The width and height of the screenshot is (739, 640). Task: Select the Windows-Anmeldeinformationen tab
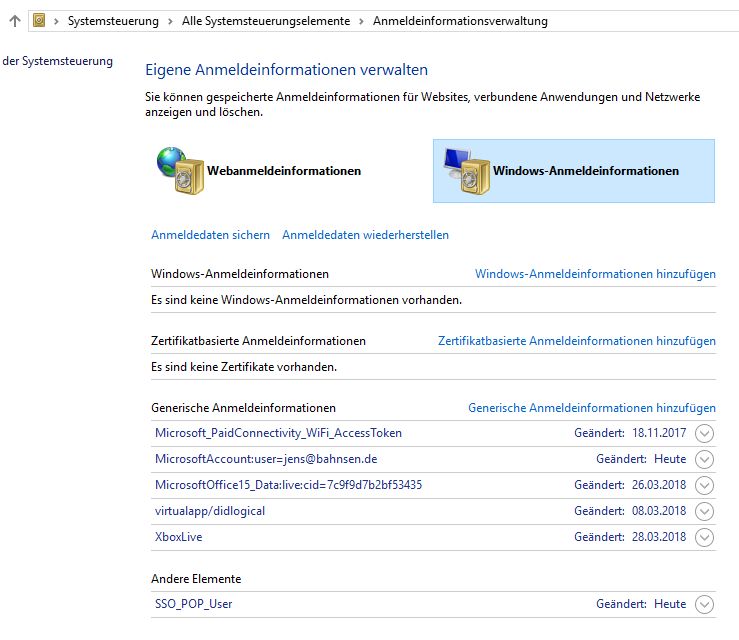(574, 171)
